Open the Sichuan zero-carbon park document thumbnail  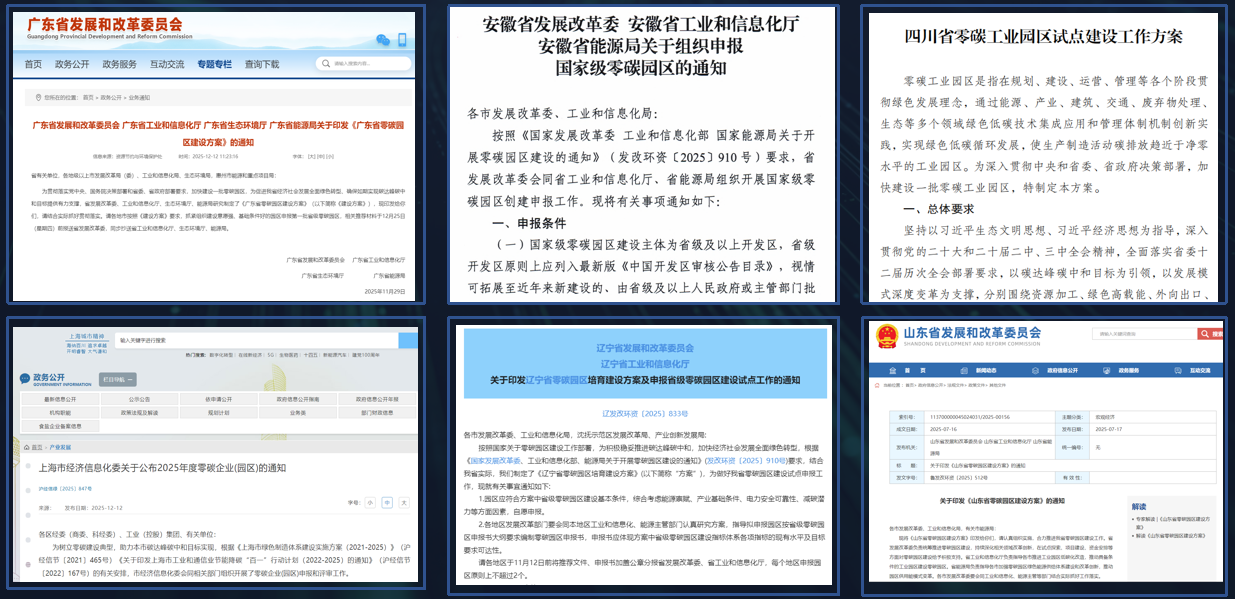coord(1043,155)
